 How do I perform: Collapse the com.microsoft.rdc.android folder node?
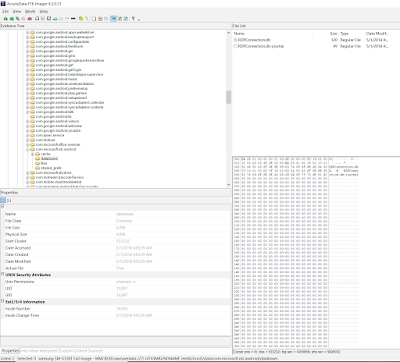pyautogui.click(x=28, y=149)
